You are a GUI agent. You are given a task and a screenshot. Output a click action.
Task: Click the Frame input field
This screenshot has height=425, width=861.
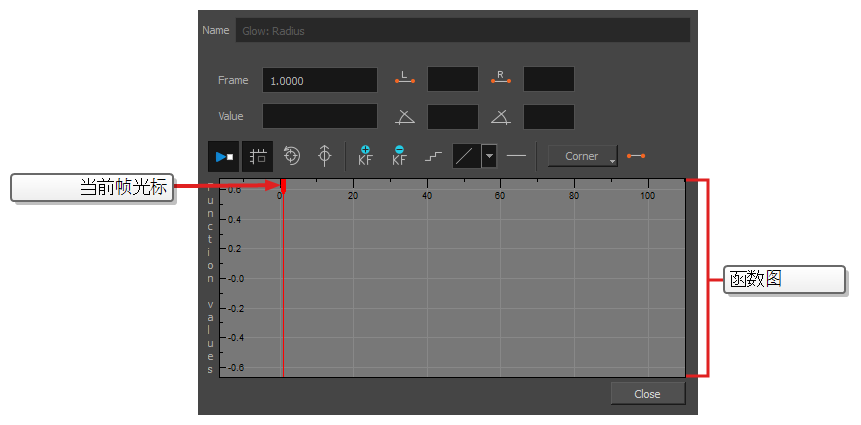[319, 80]
